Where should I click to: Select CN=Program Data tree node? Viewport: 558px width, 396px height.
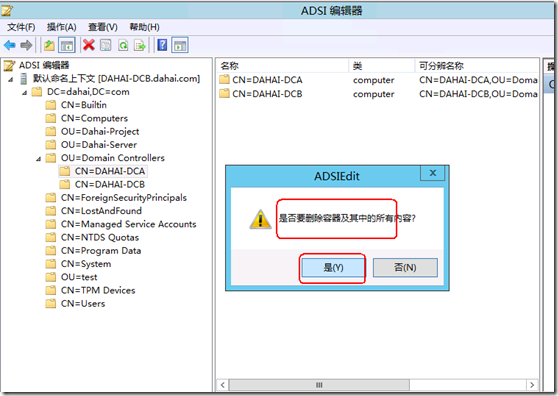[x=101, y=251]
